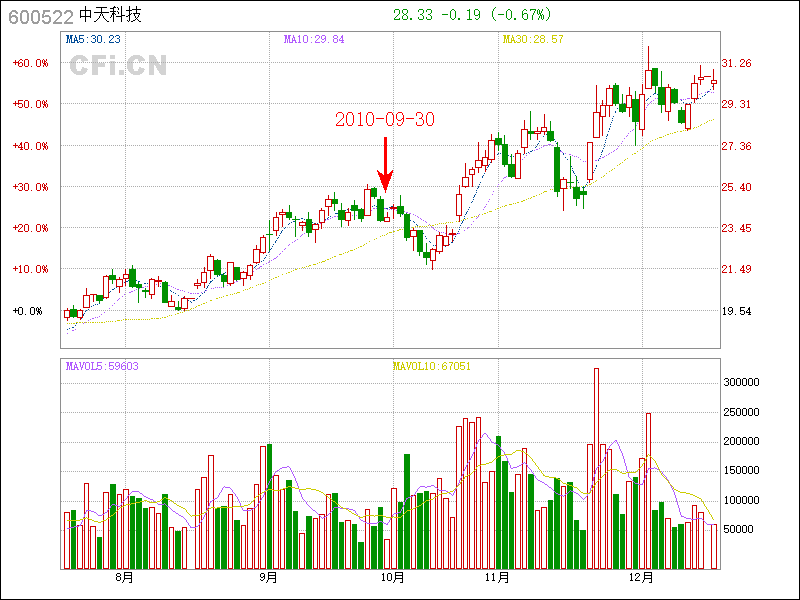Select the MA30:28.57 indicator label

pos(533,39)
